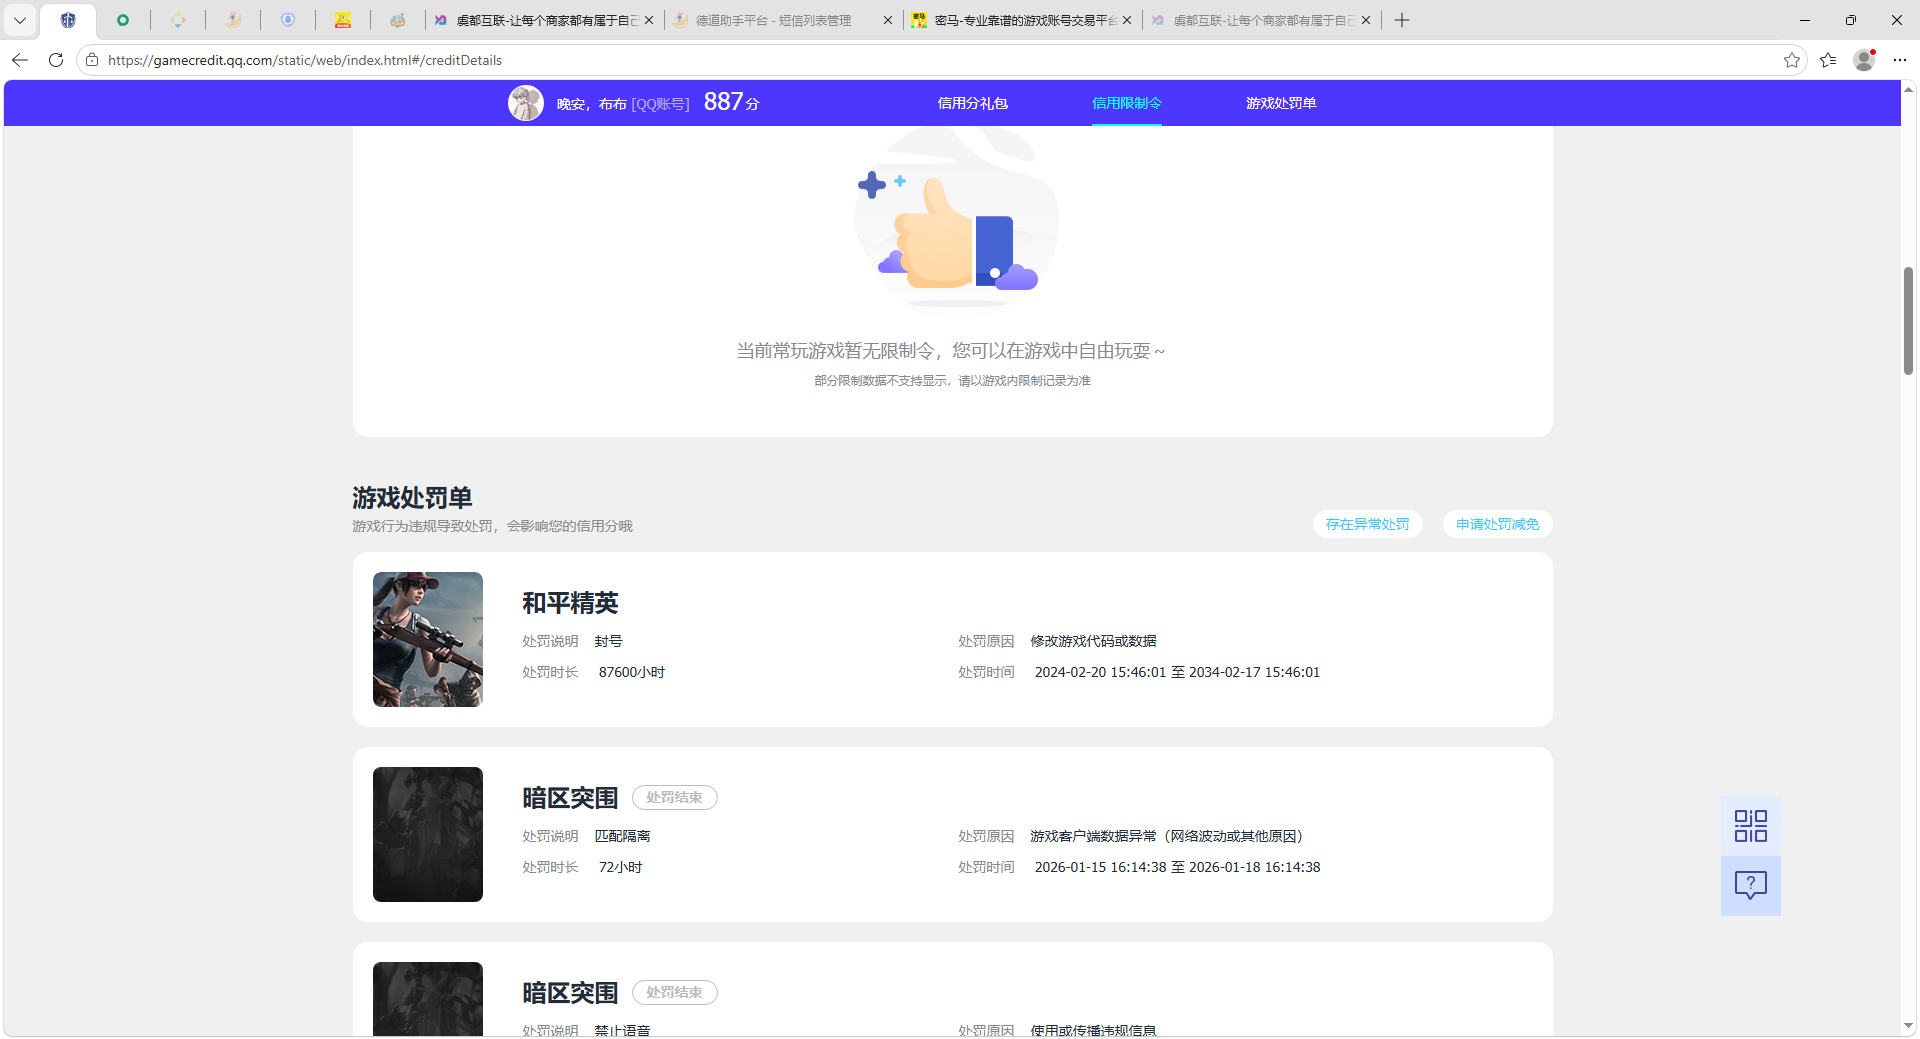Select the 87600小时 penalty duration
This screenshot has height=1039, width=1920.
click(x=632, y=672)
